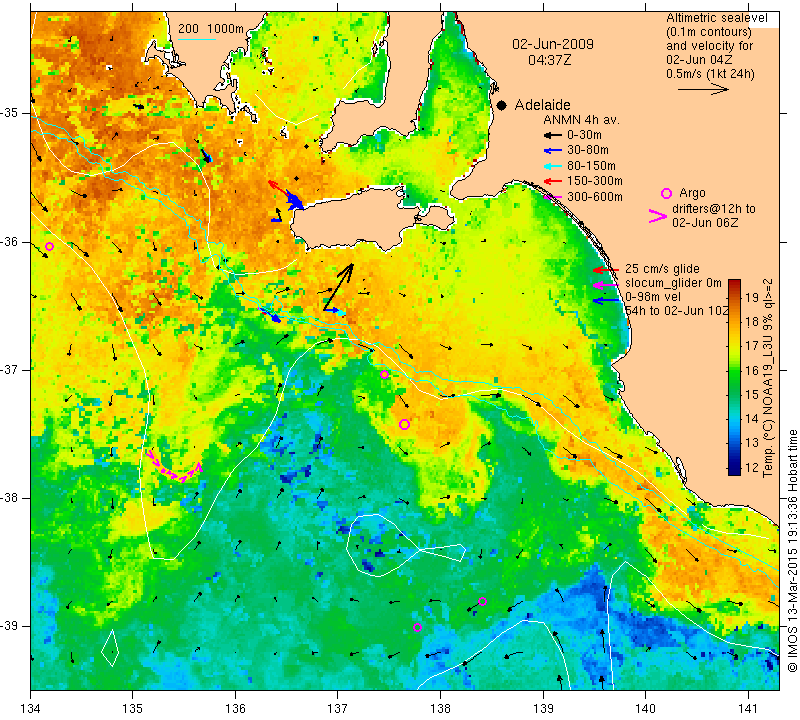Click the red 25 cm/s glide arrow
The width and height of the screenshot is (800, 720).
[x=606, y=270]
